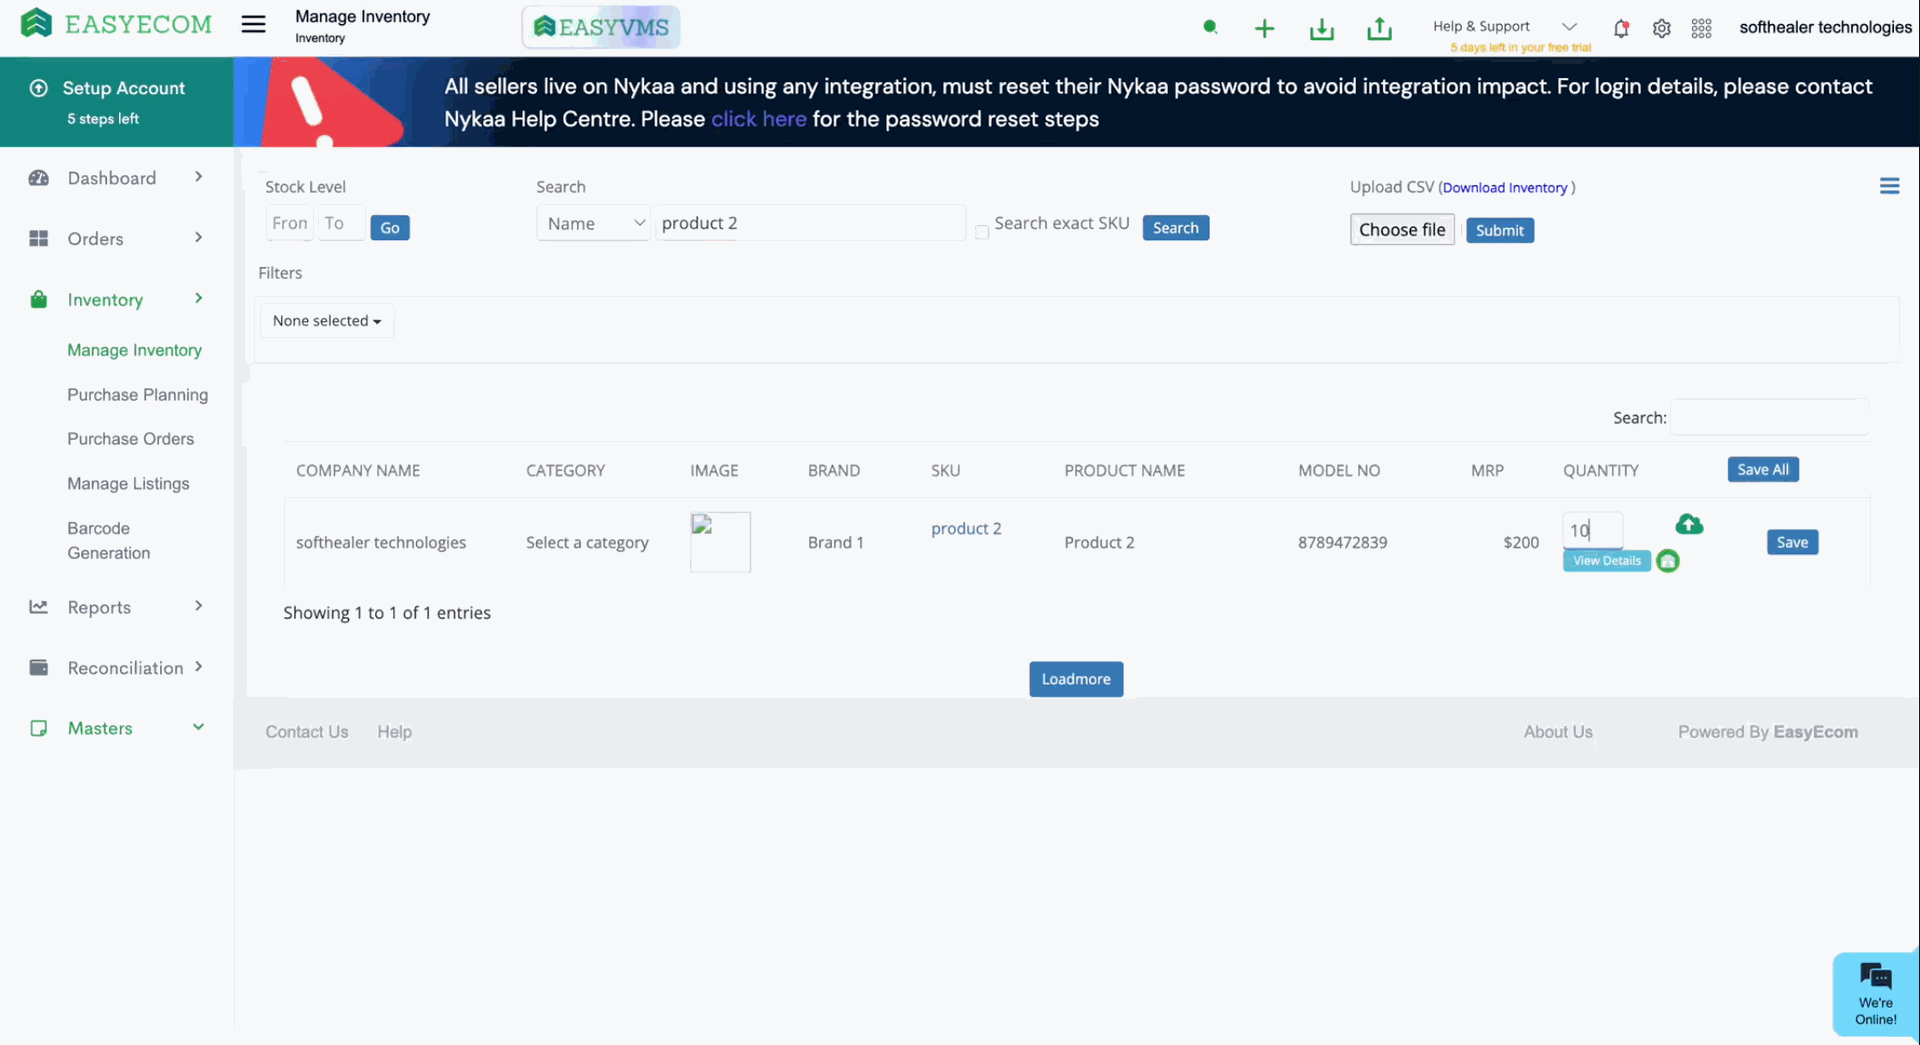Click the green cloud upload icon in quantity column
The width and height of the screenshot is (1920, 1045).
1689,524
